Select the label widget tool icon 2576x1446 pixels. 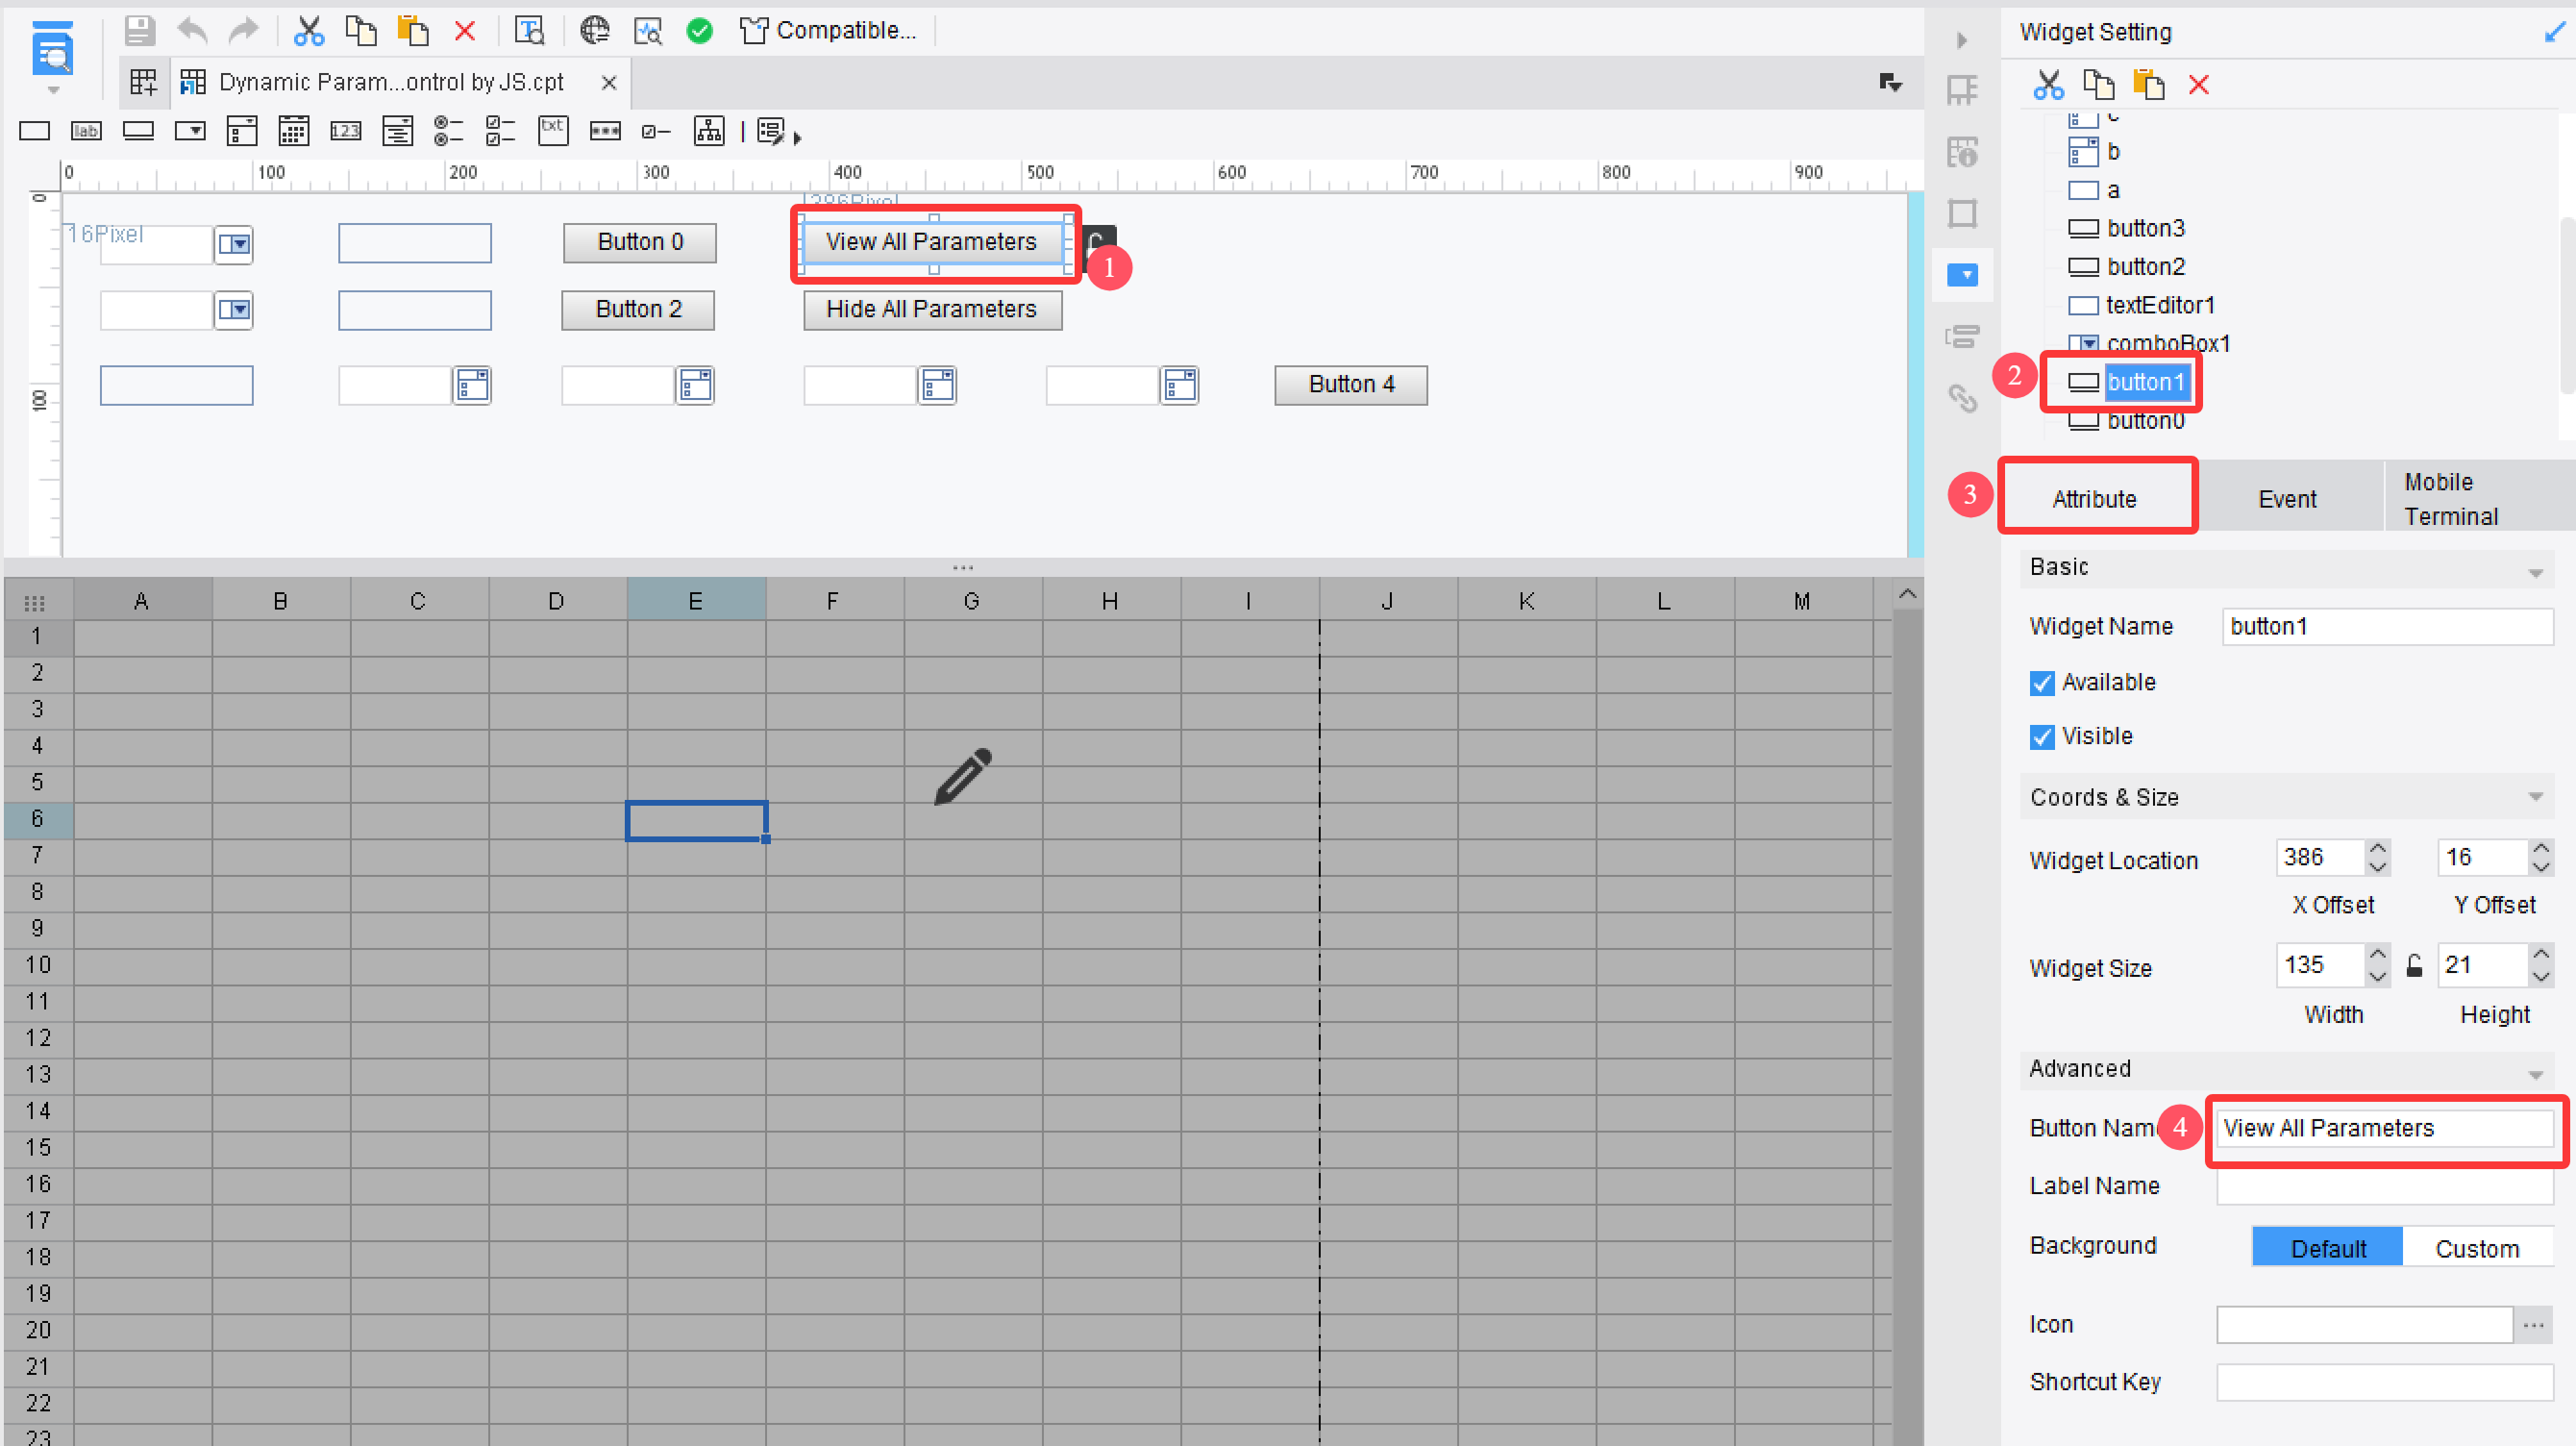[x=86, y=131]
